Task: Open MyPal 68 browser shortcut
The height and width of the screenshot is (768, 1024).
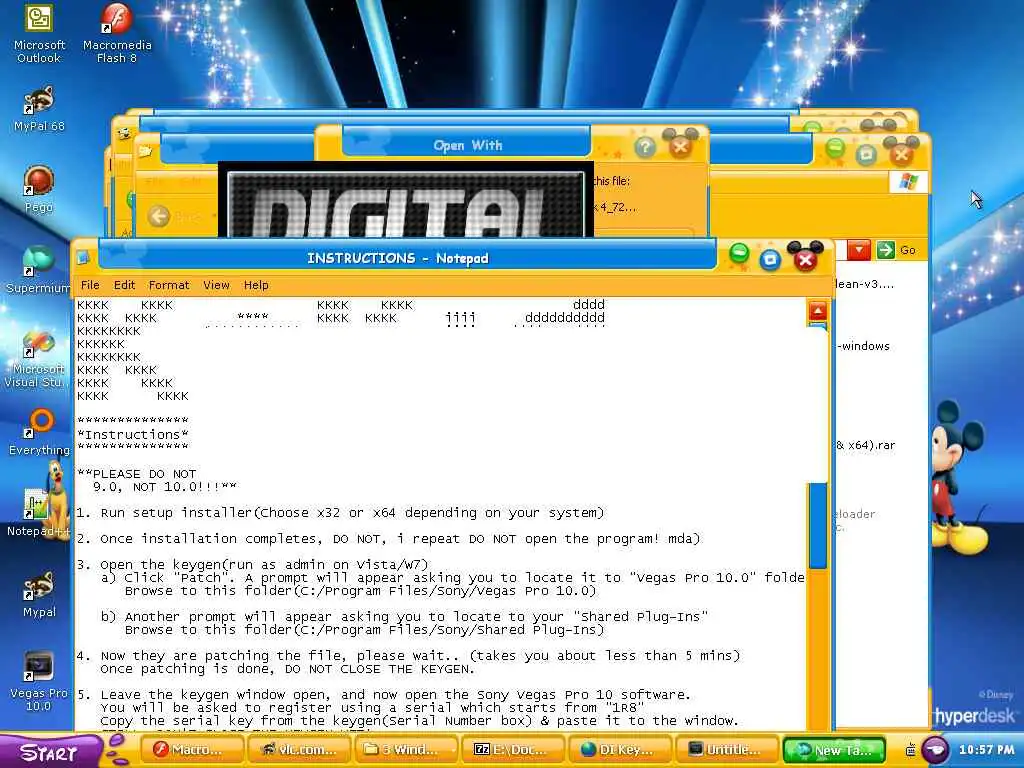Action: tap(39, 109)
